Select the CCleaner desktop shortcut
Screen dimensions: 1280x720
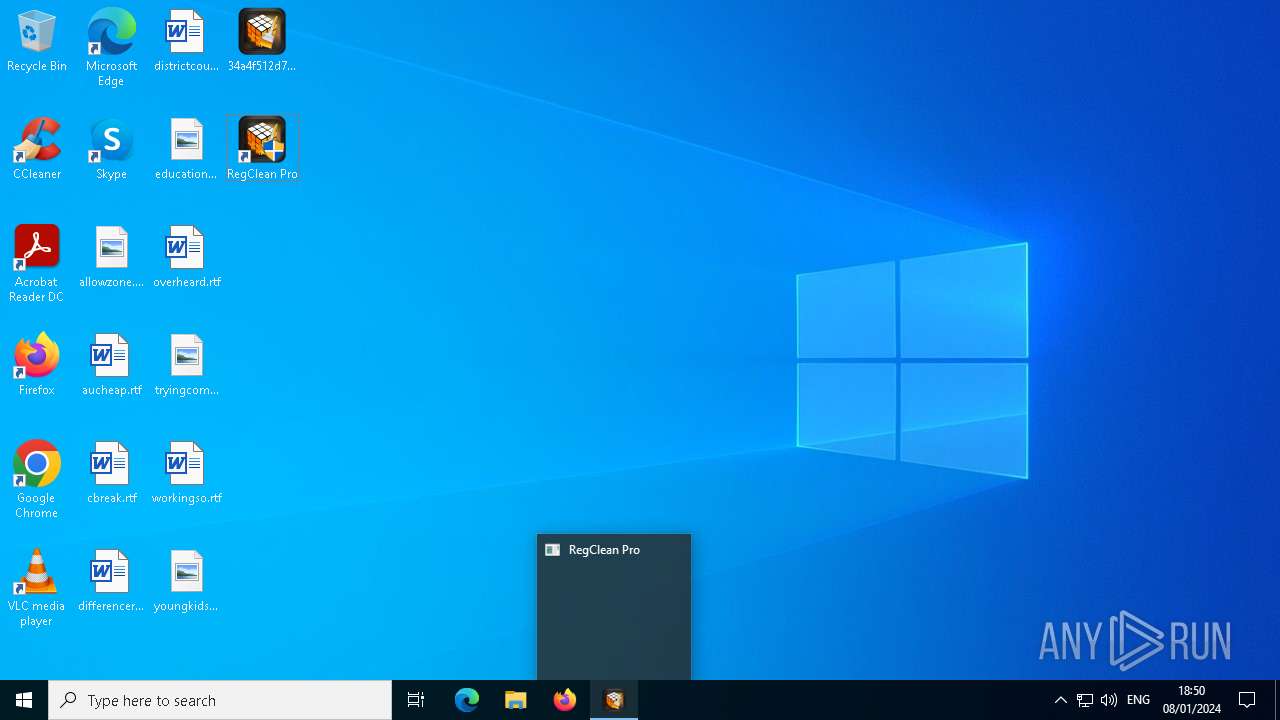click(37, 150)
